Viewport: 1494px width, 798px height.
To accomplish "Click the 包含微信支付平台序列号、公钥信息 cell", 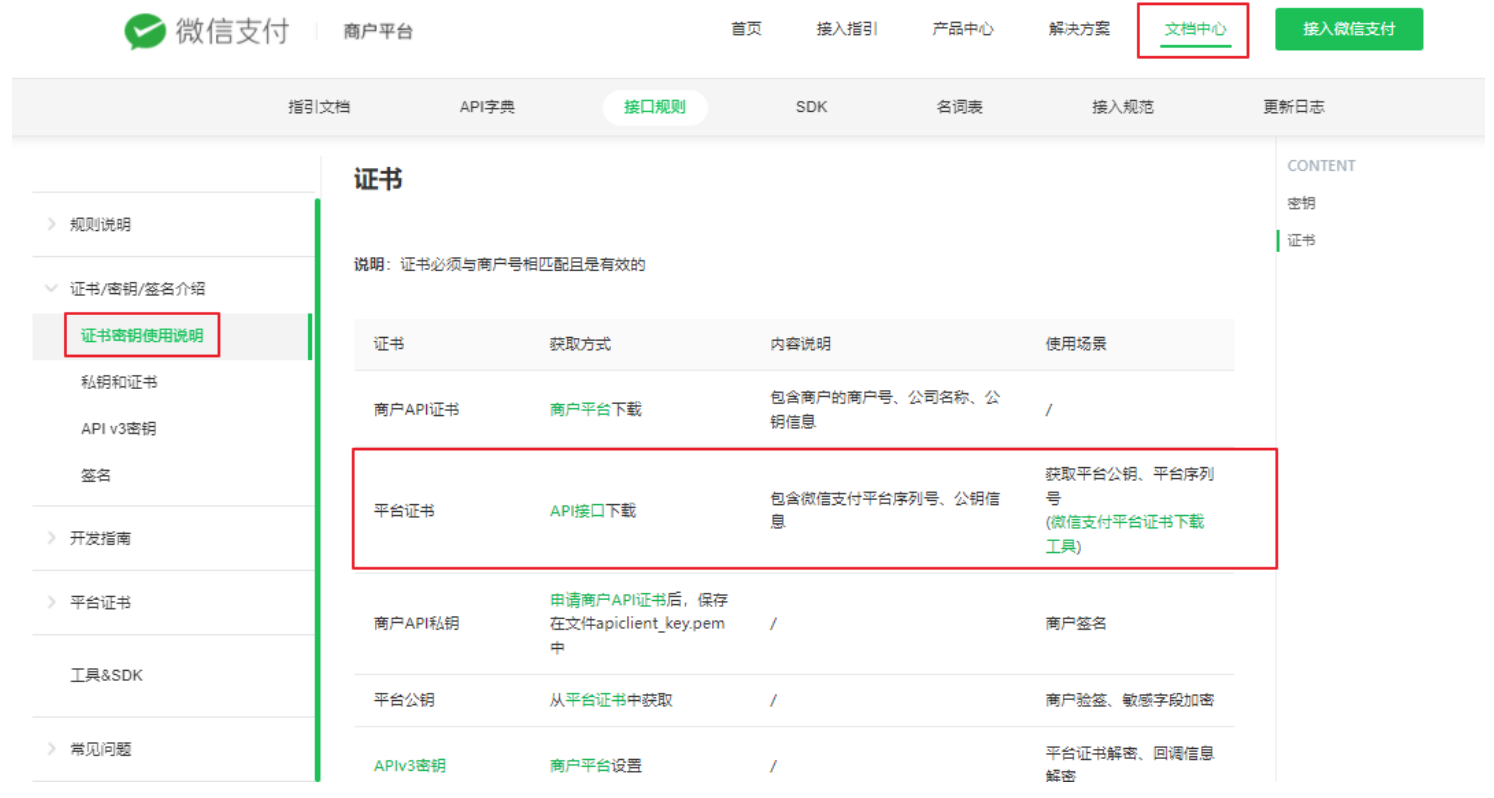I will coord(887,509).
